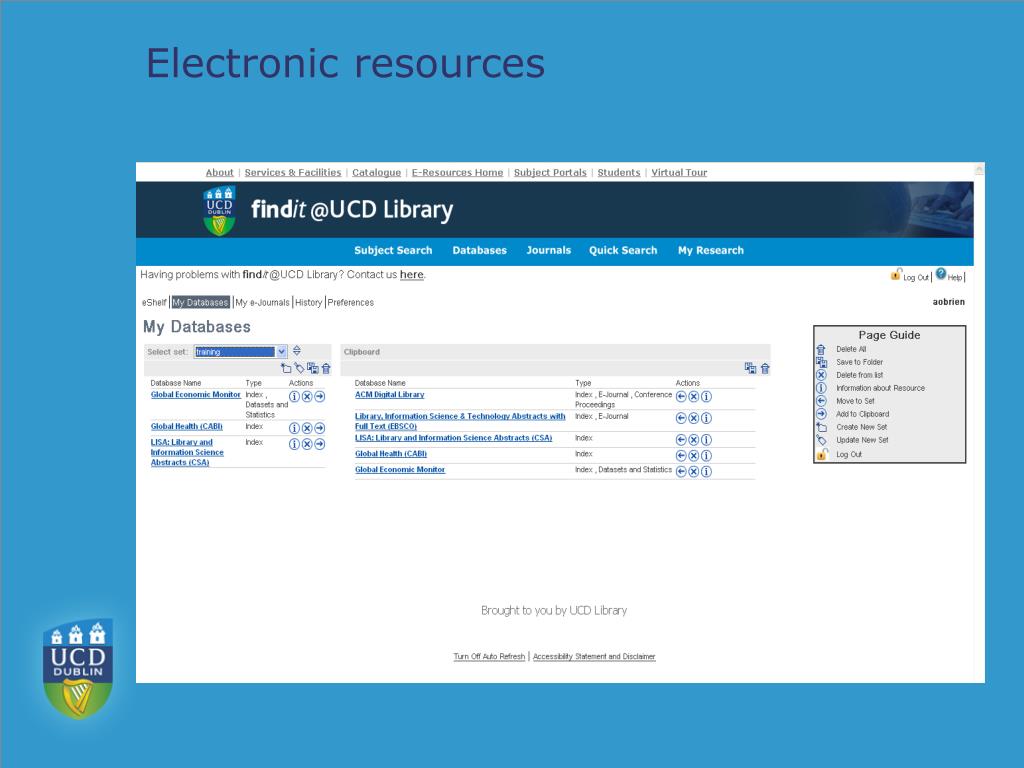Screen dimensions: 1024x768
Task: Go to the Journals menu item
Action: [549, 250]
